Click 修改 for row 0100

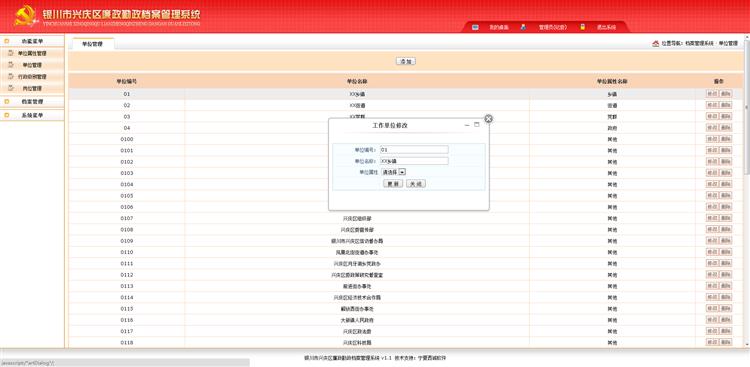coord(712,139)
